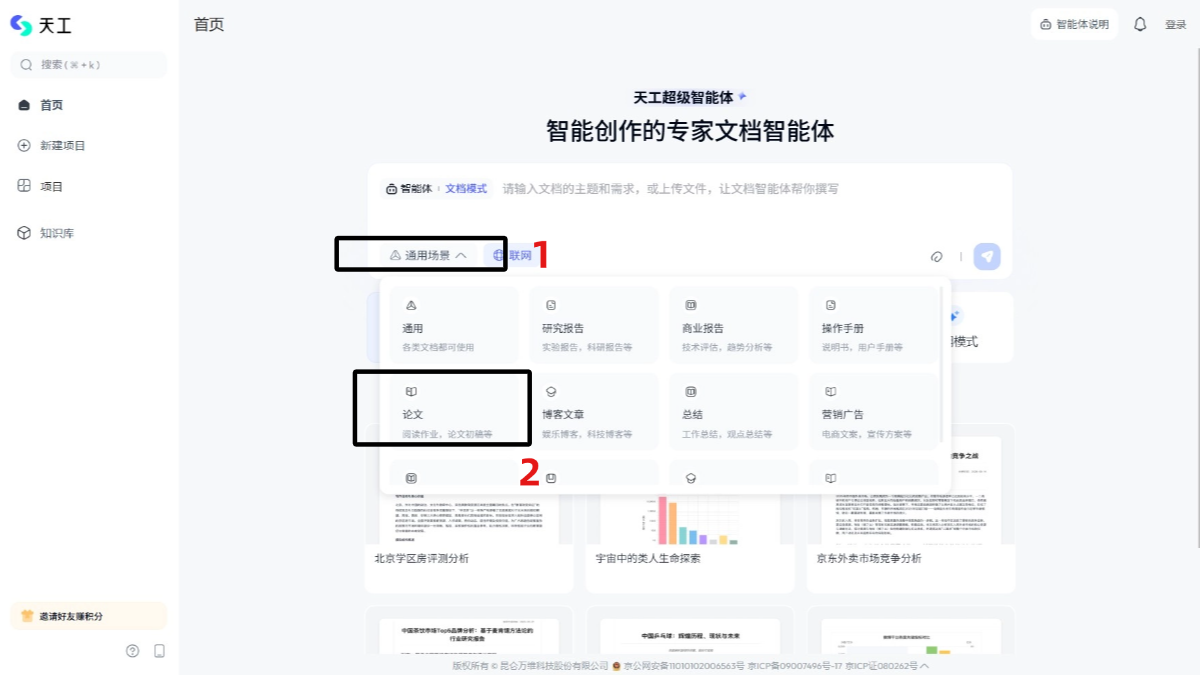Click the 智能体 robot tag
1200x675 pixels.
click(409, 188)
